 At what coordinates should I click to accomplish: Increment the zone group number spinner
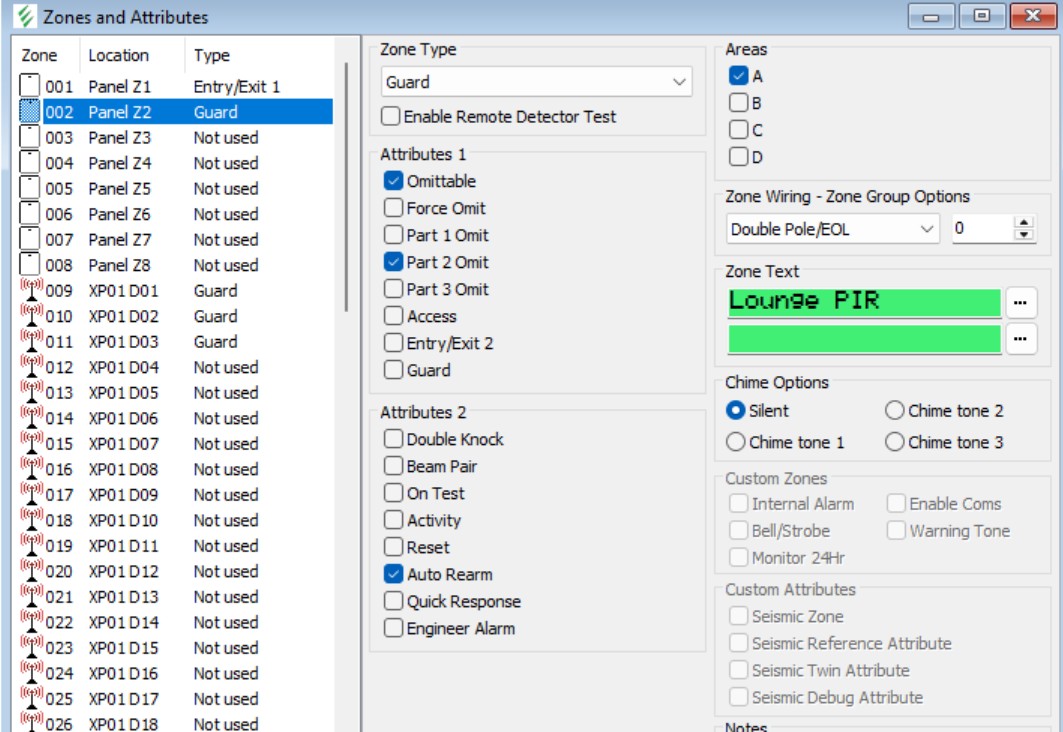coord(1023,223)
